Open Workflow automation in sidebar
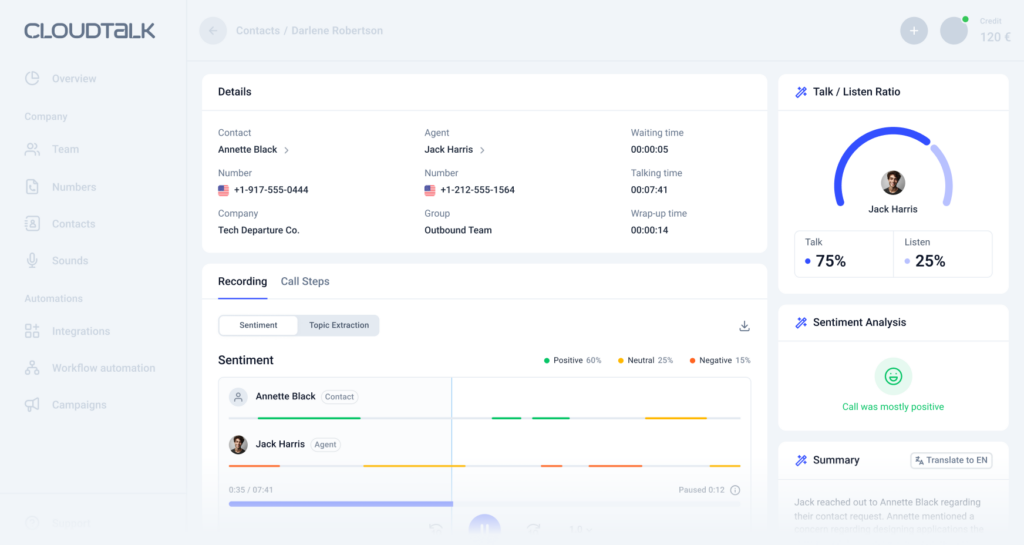The image size is (1024, 545). click(103, 368)
